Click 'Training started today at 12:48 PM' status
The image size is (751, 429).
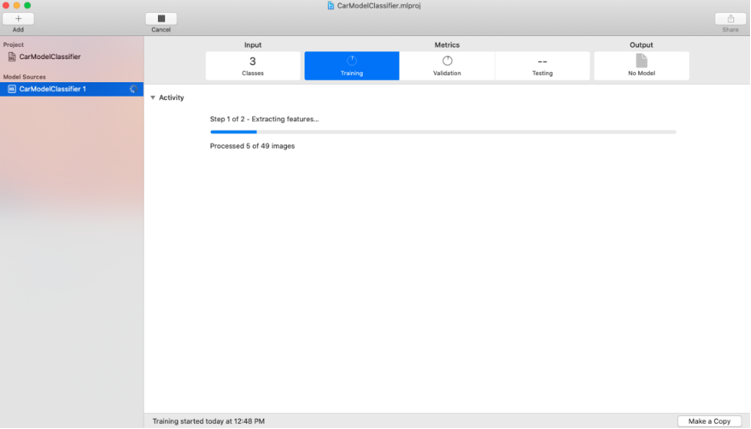(208, 421)
